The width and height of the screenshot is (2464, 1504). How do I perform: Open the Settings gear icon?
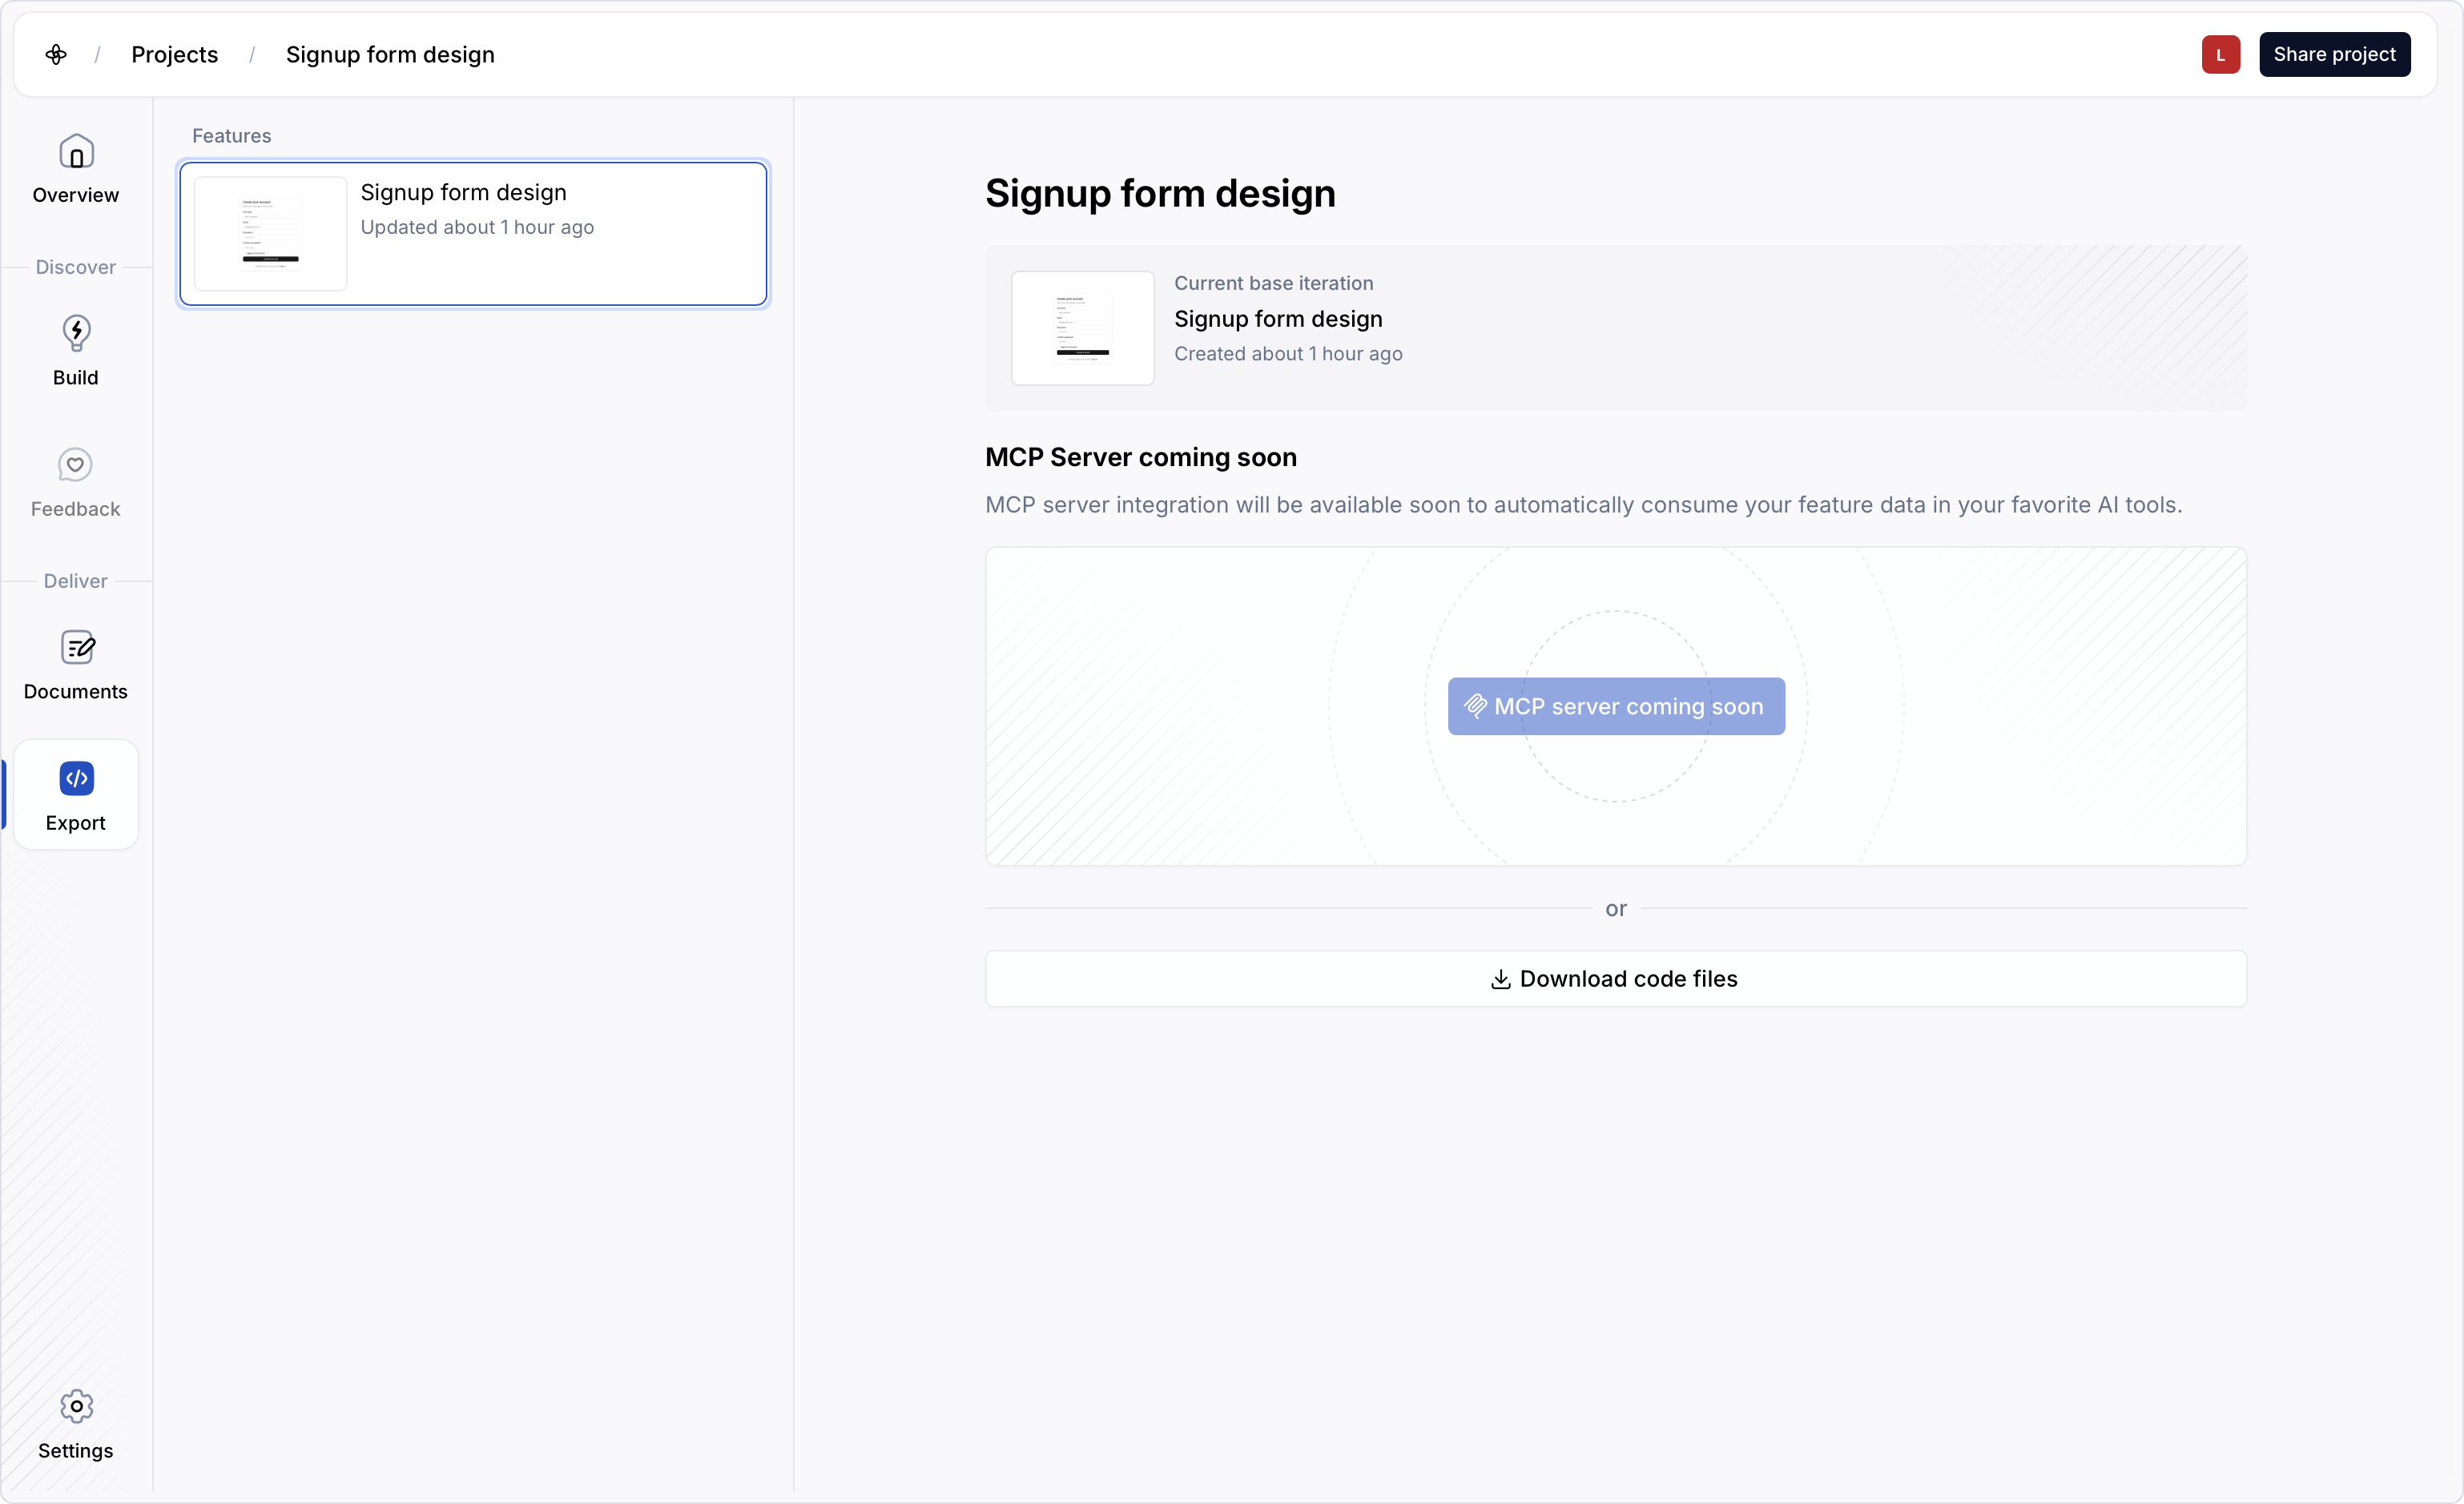pos(76,1406)
